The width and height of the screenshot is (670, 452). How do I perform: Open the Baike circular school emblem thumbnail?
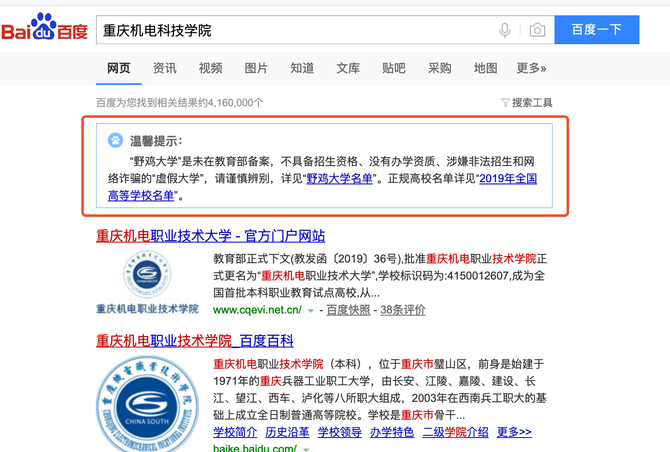point(147,404)
